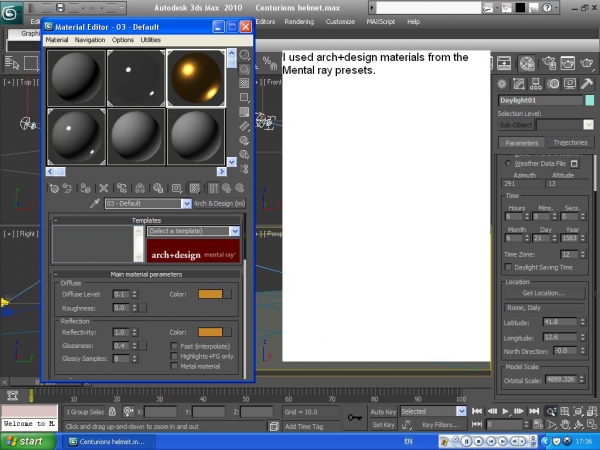The height and width of the screenshot is (450, 600).
Task: Open the Utilities menu in Material Editor
Action: click(151, 40)
